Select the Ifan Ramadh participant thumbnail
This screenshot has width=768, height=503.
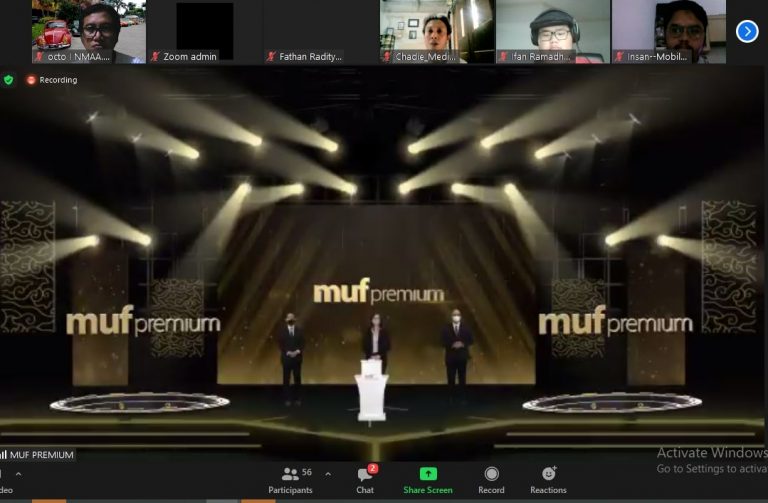pos(553,32)
